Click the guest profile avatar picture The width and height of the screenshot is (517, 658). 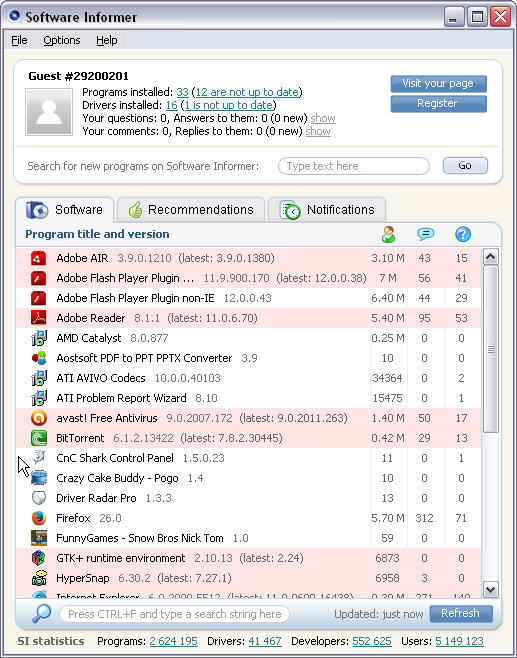(x=49, y=112)
